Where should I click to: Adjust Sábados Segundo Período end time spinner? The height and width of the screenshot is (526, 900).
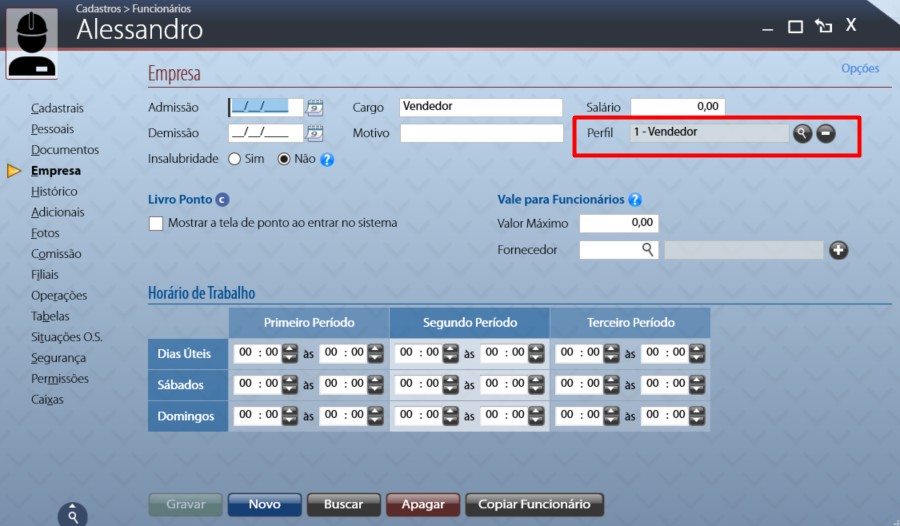coord(537,384)
